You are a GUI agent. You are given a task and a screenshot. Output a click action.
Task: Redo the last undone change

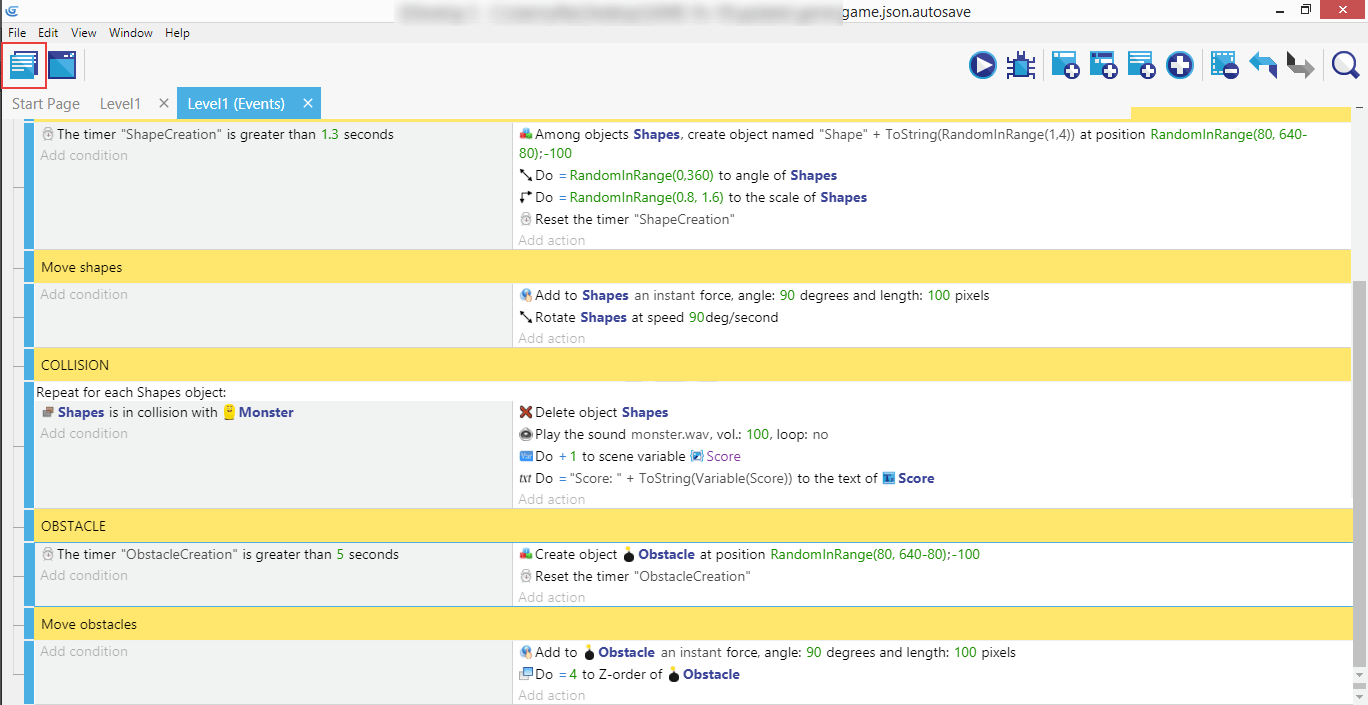pos(1300,66)
